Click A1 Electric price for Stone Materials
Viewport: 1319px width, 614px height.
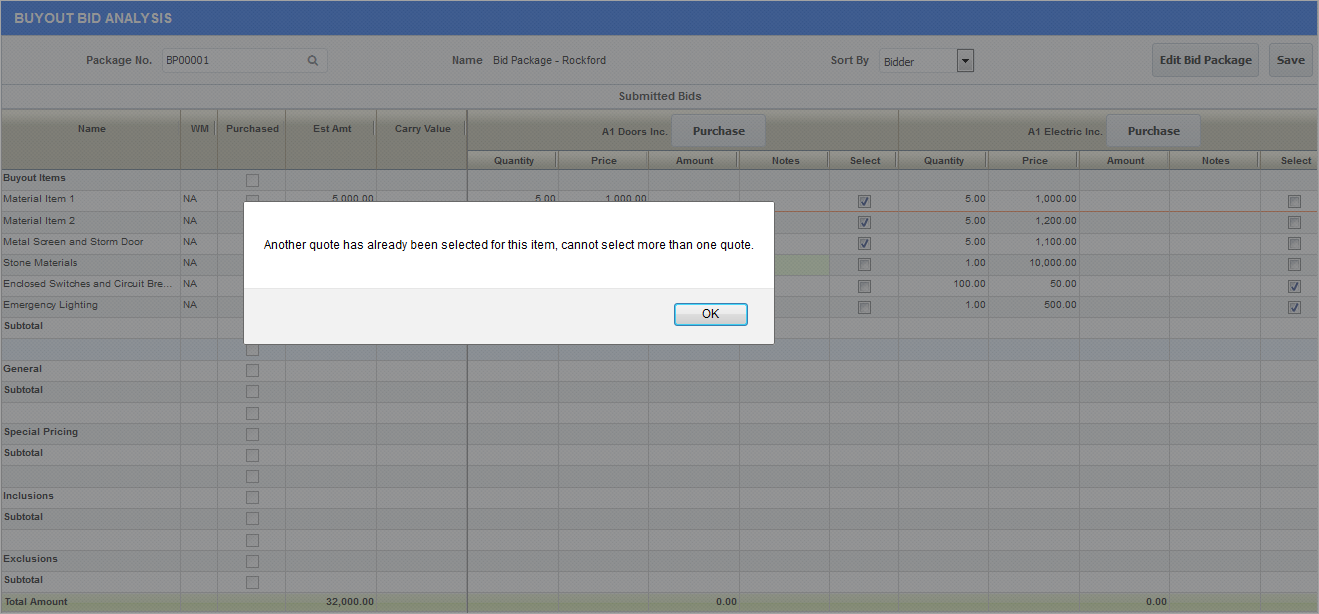pos(1033,263)
